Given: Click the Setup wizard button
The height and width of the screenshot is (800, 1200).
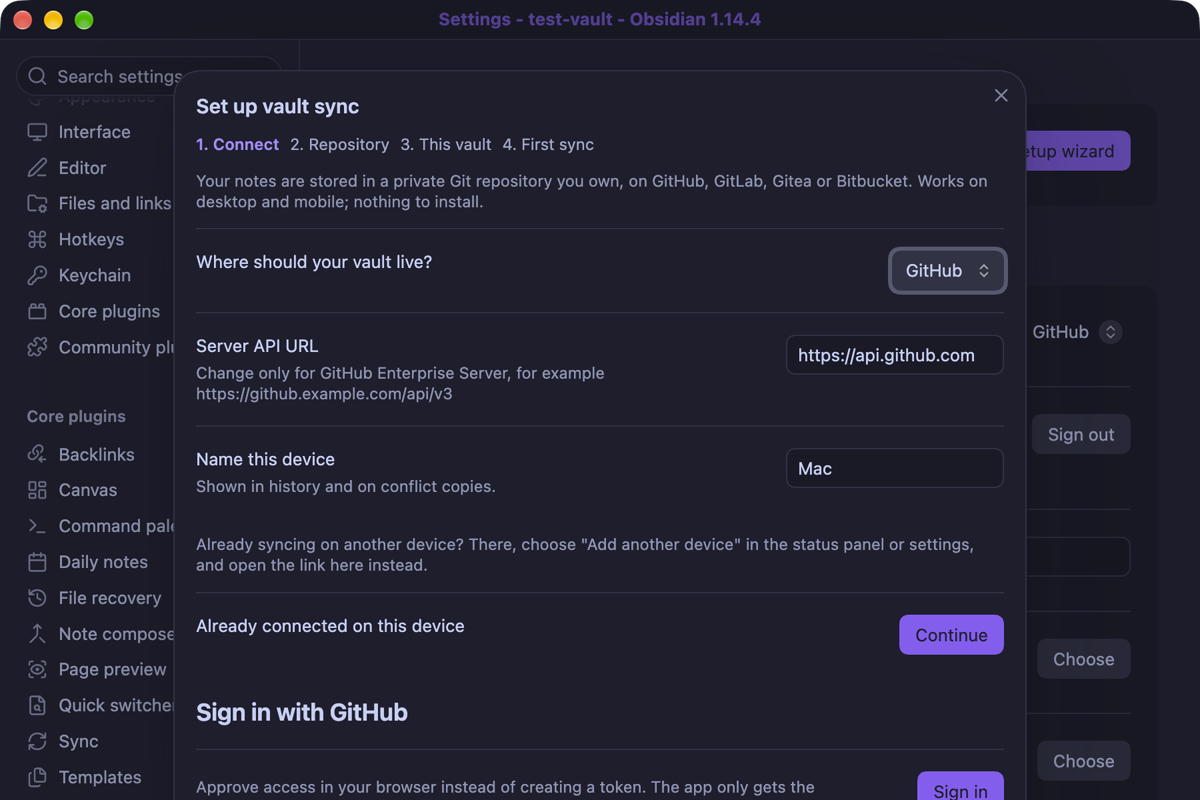Looking at the screenshot, I should [1078, 151].
